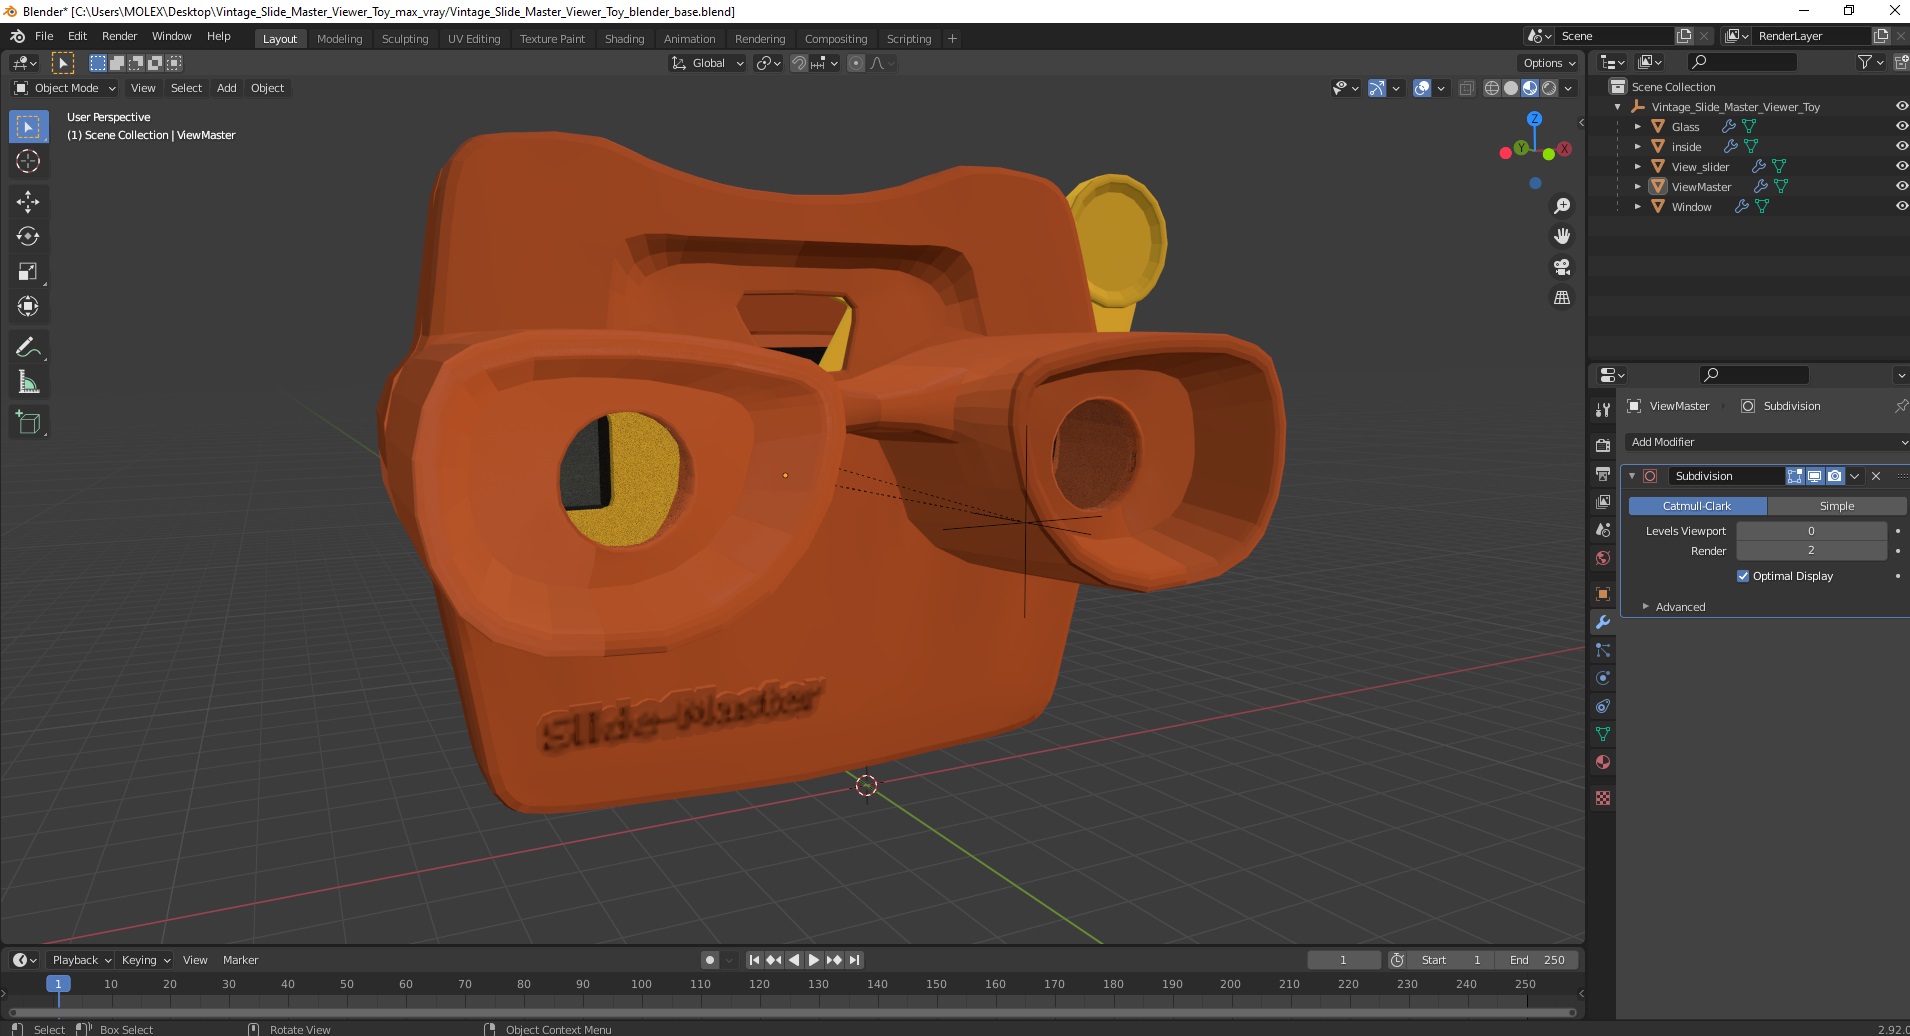Click the Levels Viewport value field
The width and height of the screenshot is (1910, 1036).
[x=1811, y=531]
